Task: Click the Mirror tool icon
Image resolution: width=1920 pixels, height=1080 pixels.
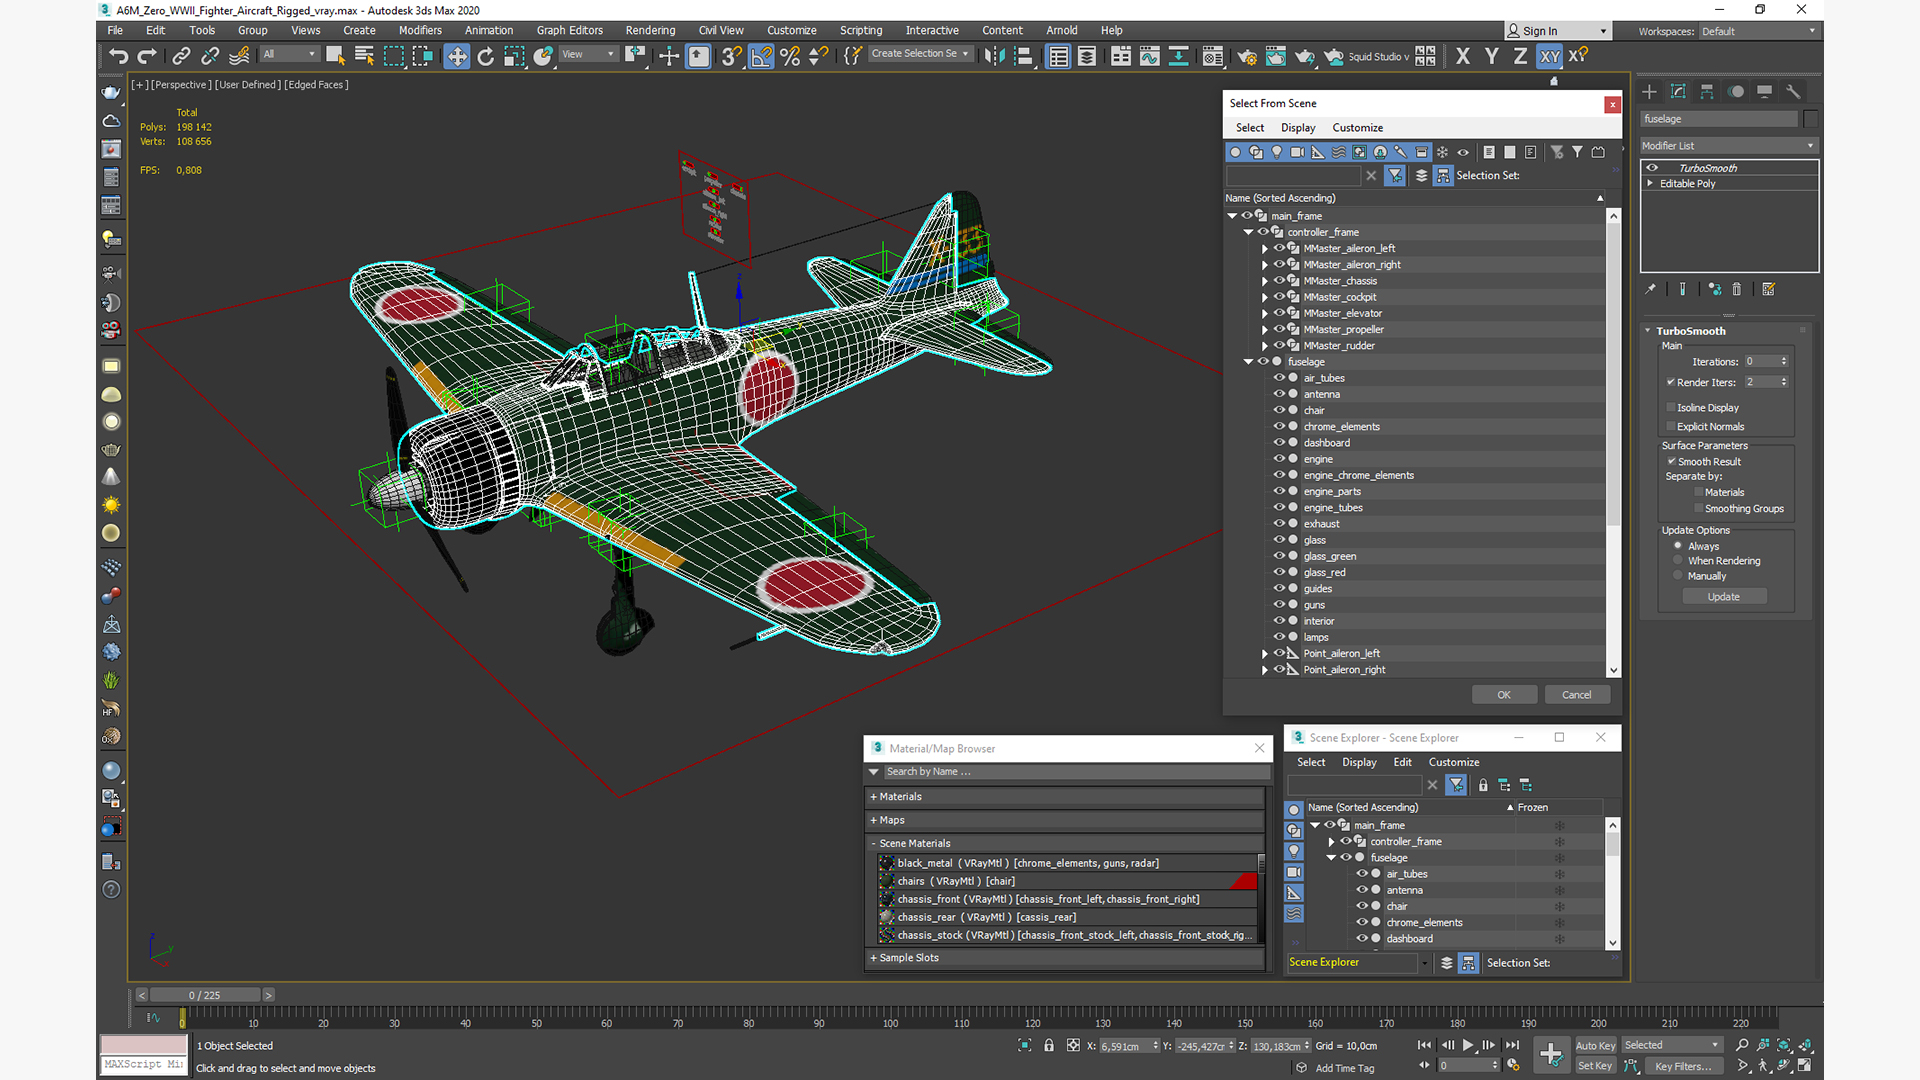Action: pyautogui.click(x=993, y=56)
